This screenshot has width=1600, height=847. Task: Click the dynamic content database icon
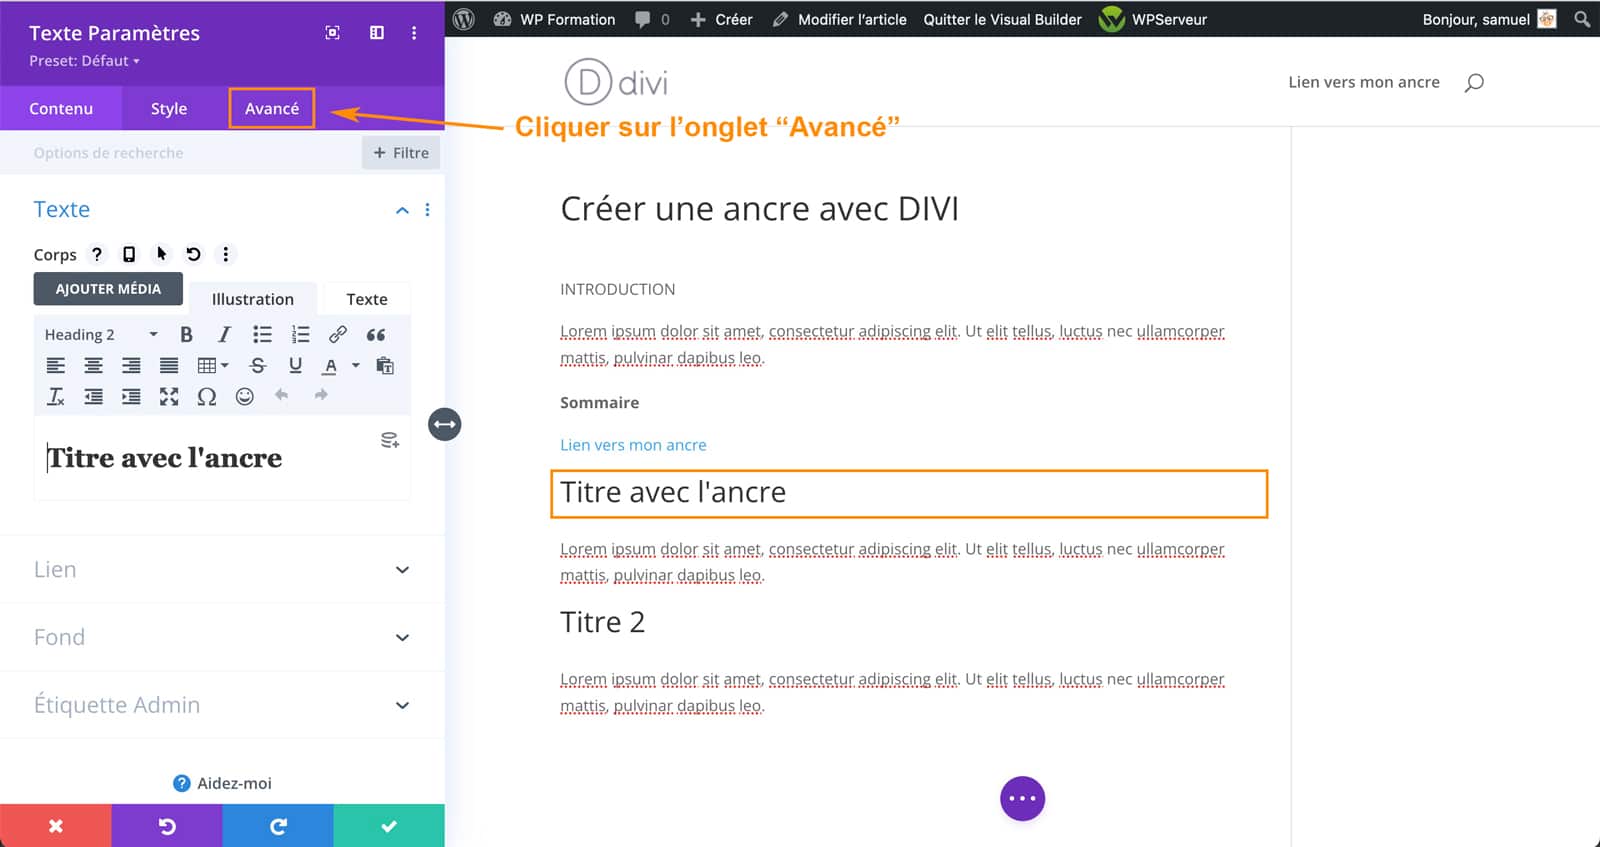(x=390, y=440)
